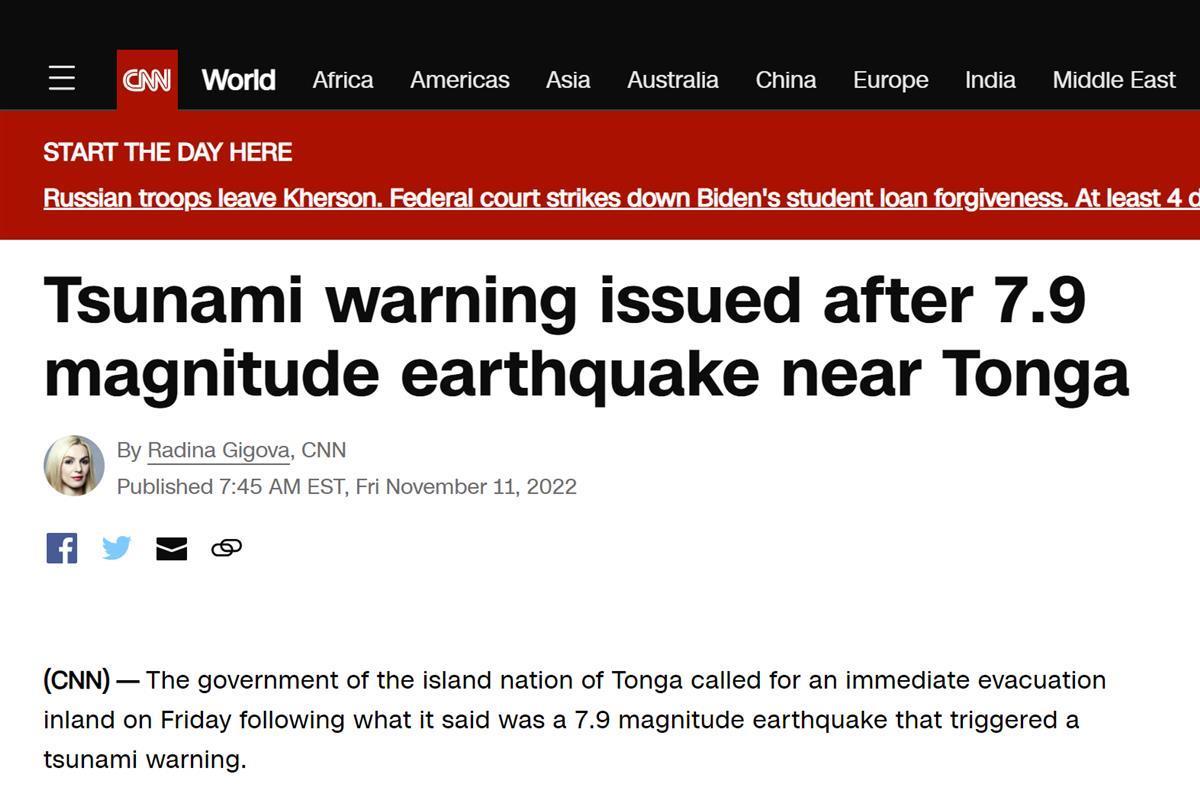The height and width of the screenshot is (790, 1200).
Task: Share article via email icon
Action: [171, 548]
